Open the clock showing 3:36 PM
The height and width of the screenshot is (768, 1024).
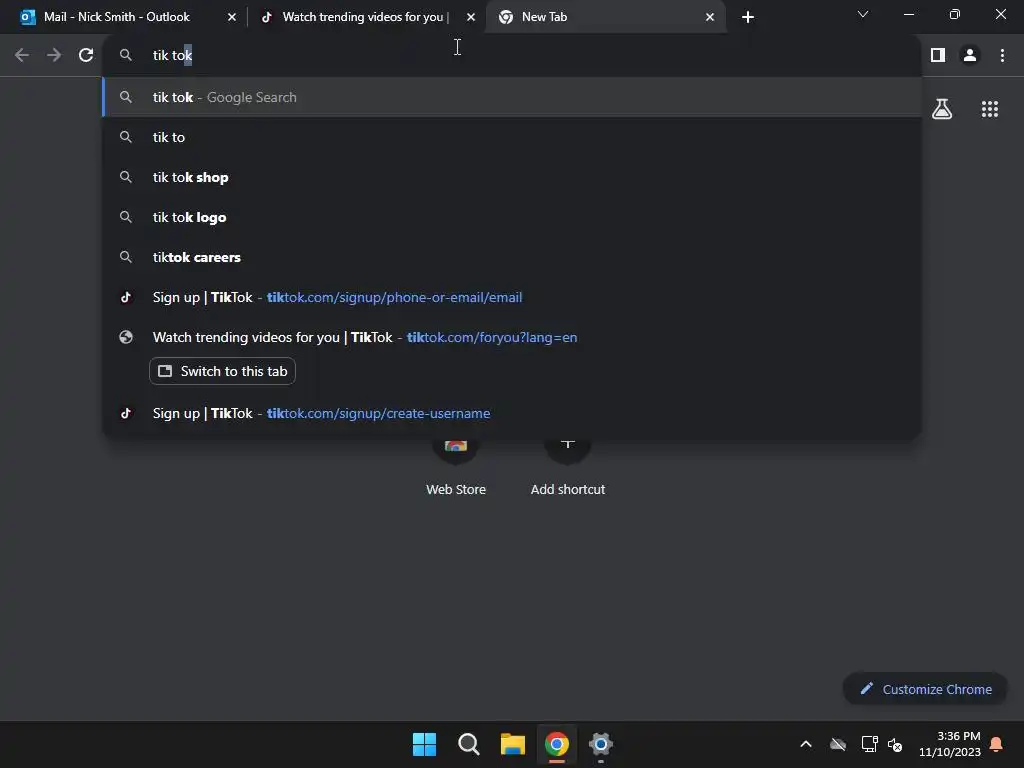[950, 744]
